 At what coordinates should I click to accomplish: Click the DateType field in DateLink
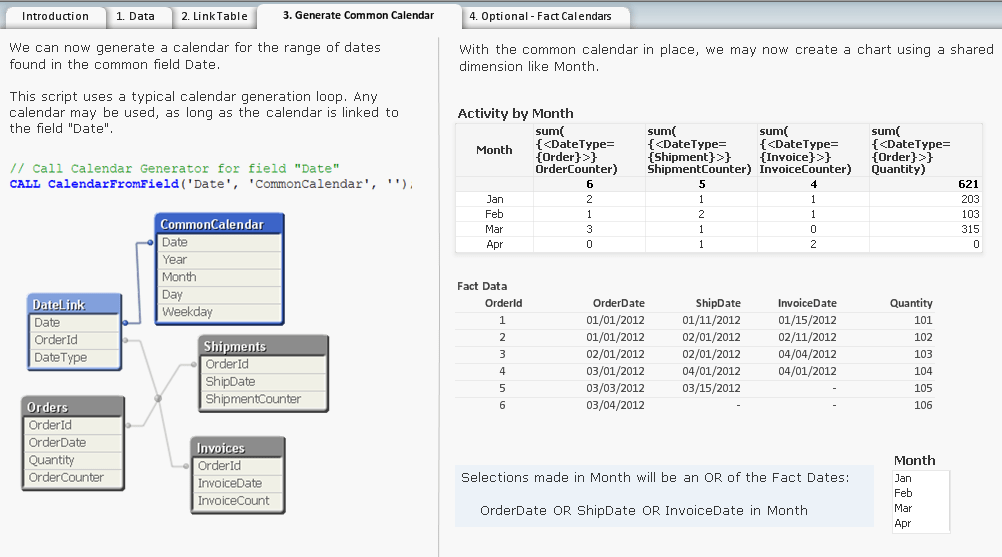(x=74, y=357)
